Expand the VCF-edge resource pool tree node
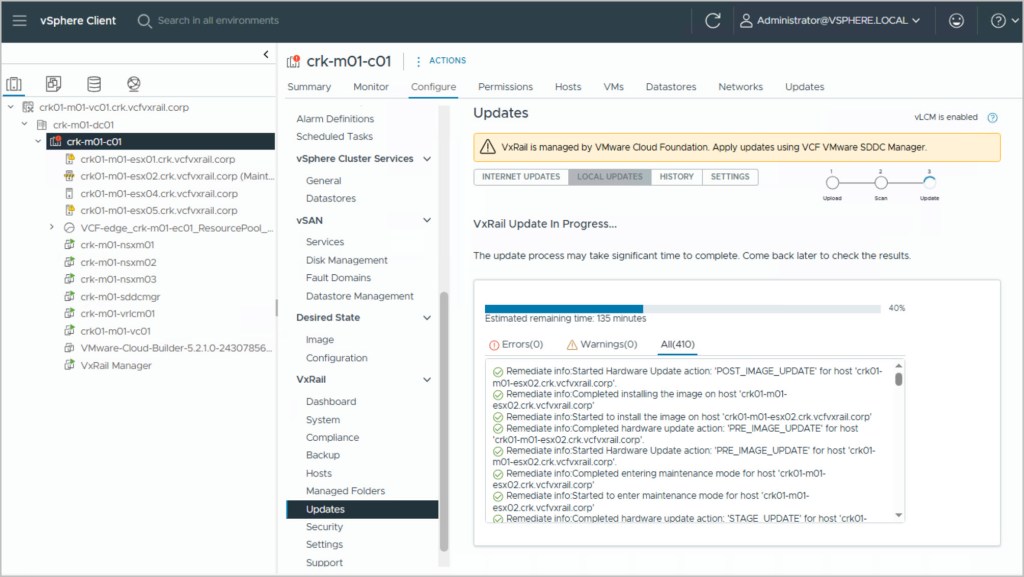The image size is (1024, 577). point(52,228)
